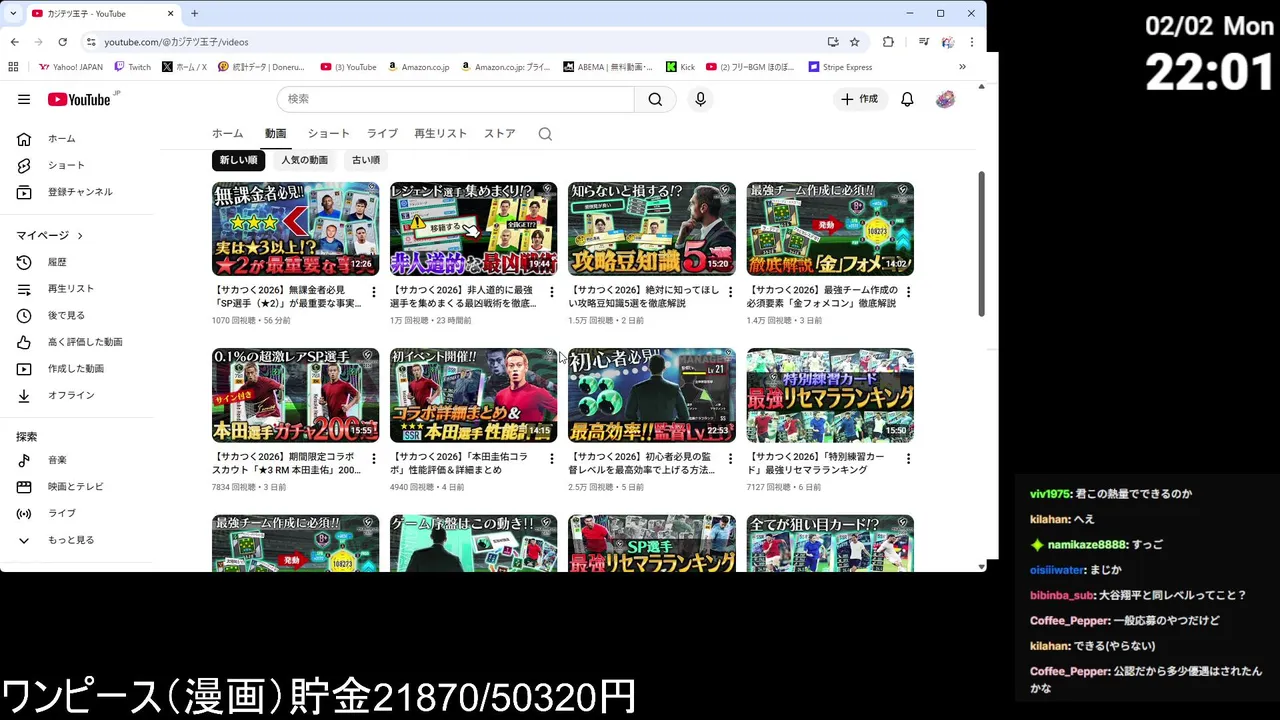Open Chrome extensions puzzle icon

coord(888,42)
